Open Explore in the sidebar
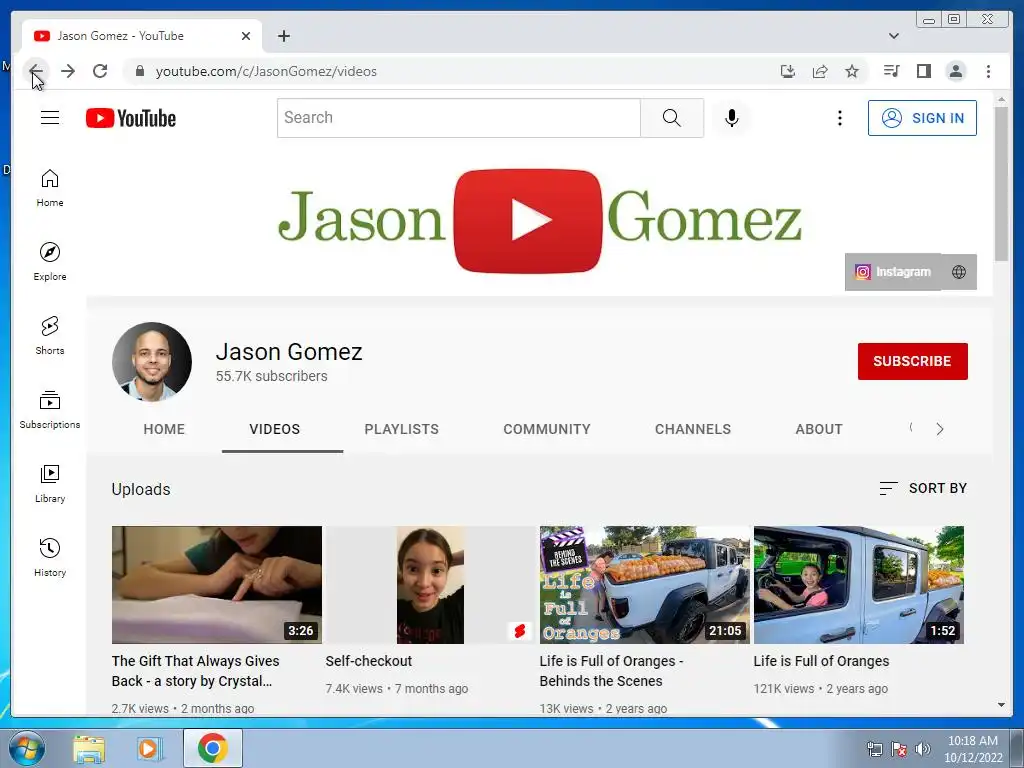This screenshot has width=1024, height=768. coord(50,262)
